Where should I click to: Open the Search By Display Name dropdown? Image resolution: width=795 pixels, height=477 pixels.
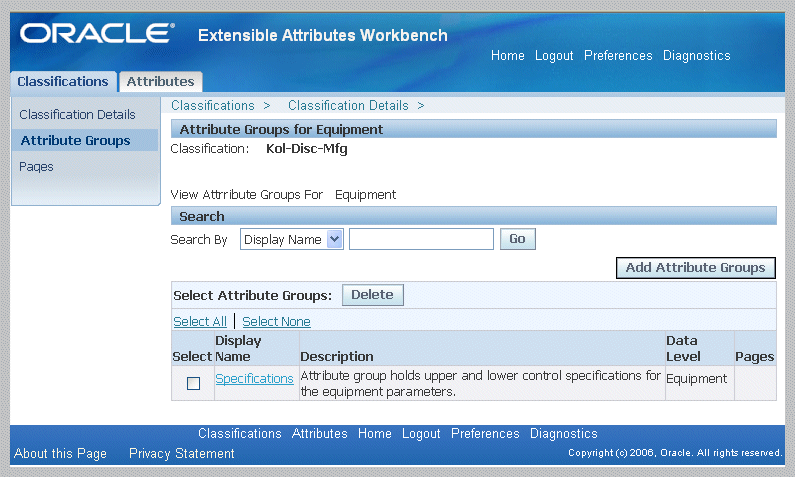click(x=292, y=239)
